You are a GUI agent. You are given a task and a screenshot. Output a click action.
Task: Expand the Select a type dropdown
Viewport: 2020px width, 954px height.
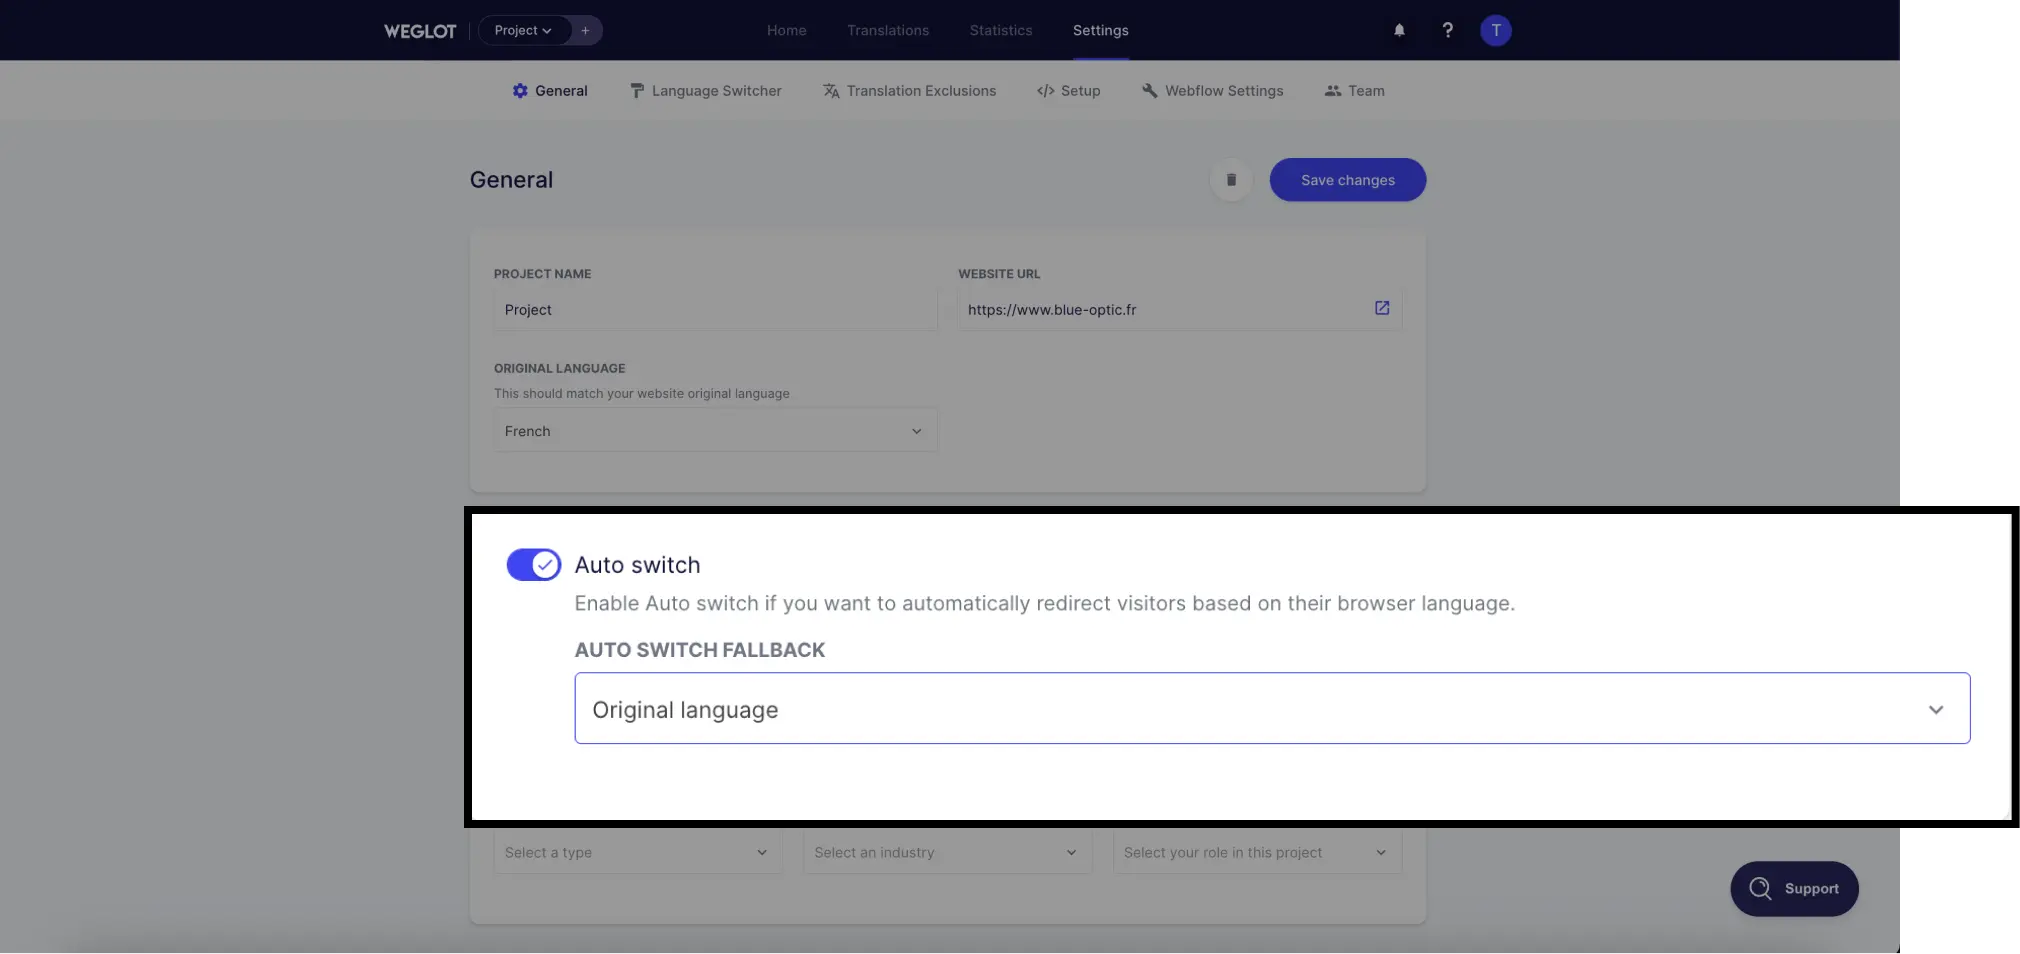point(638,853)
